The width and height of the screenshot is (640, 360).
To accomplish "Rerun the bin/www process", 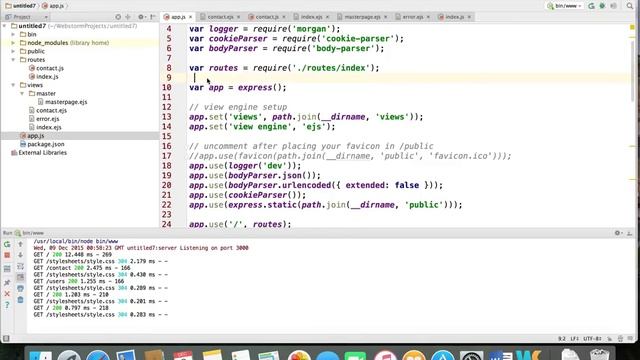I will [x=7, y=244].
